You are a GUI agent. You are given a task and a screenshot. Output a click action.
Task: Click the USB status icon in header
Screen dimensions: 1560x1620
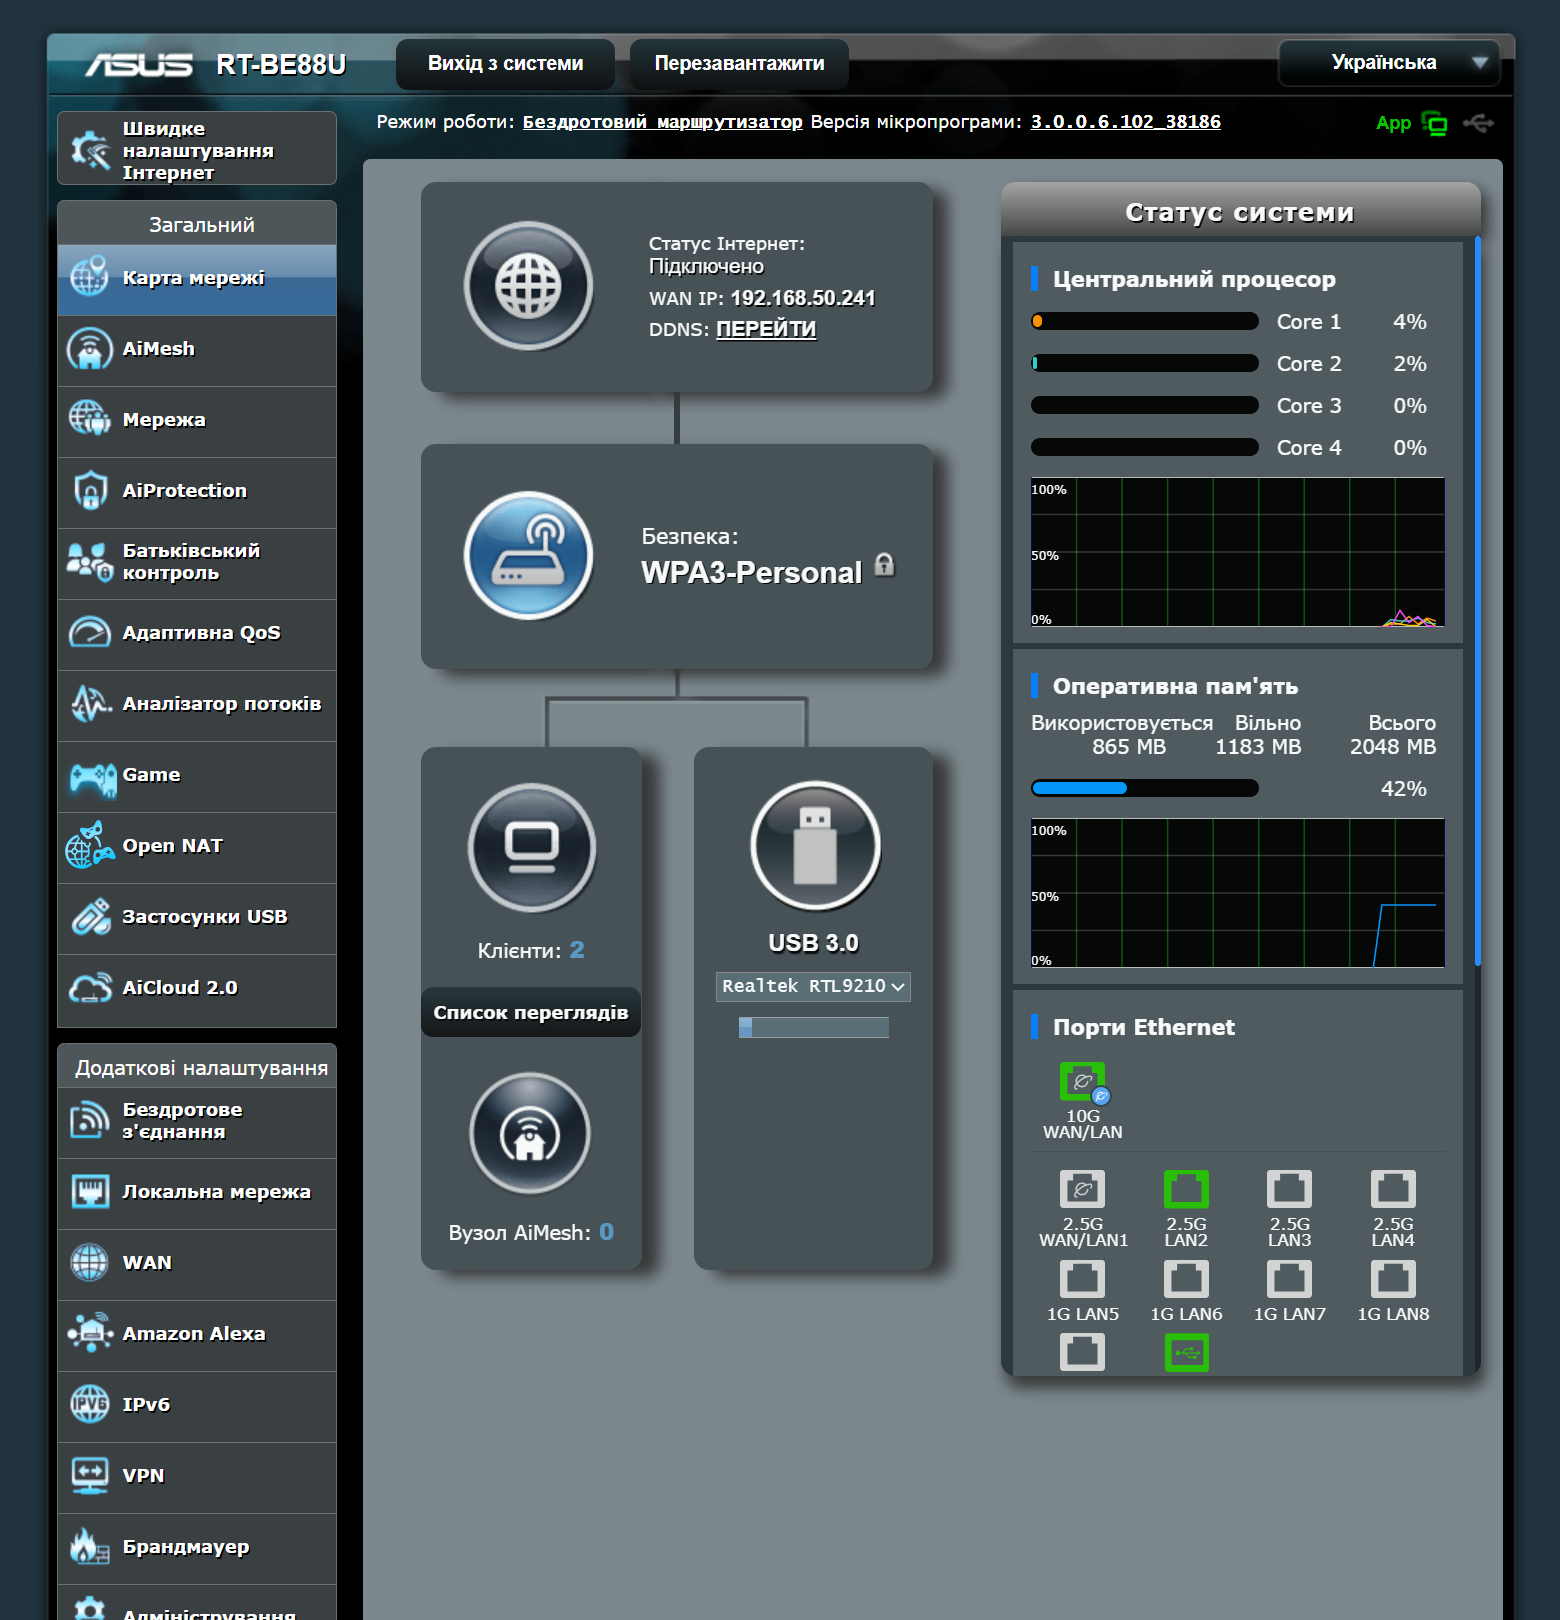pos(1478,123)
